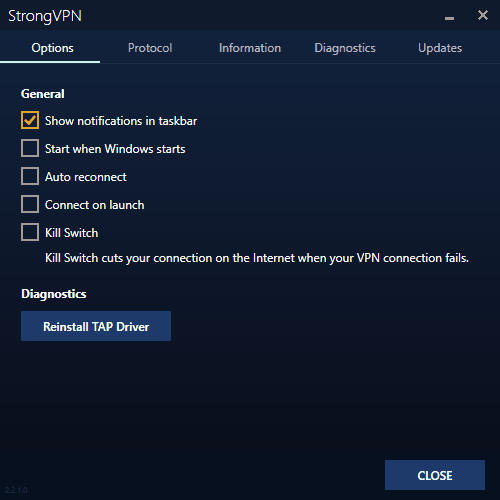This screenshot has height=500, width=500.
Task: Click the 'Connect on launch' label text
Action: (95, 205)
